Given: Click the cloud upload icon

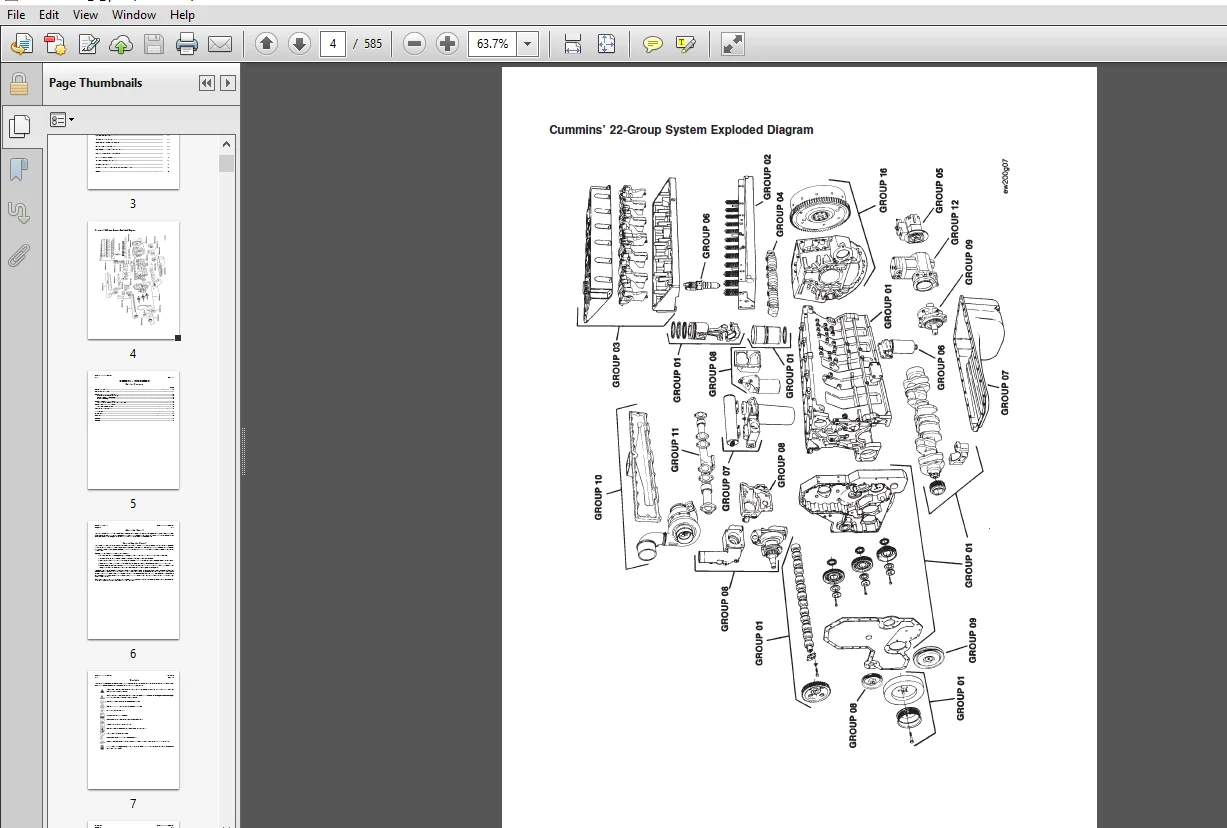Looking at the screenshot, I should (x=121, y=44).
